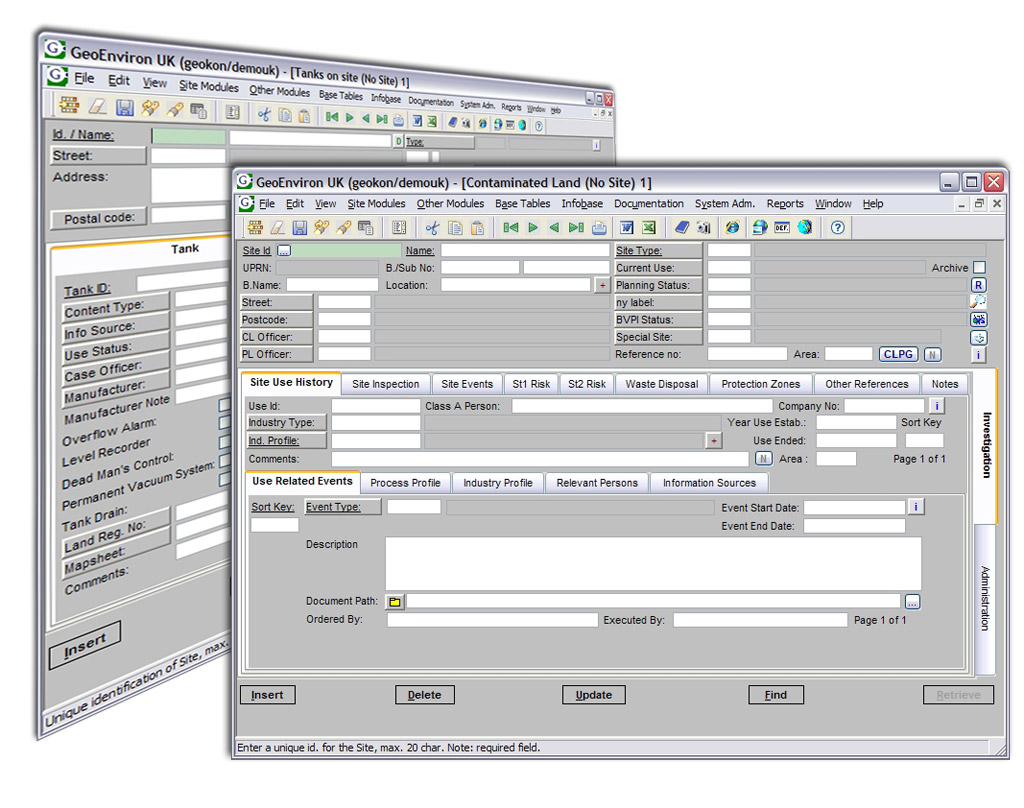Image resolution: width=1024 pixels, height=808 pixels.
Task: Click the CLPG button
Action: [x=898, y=354]
